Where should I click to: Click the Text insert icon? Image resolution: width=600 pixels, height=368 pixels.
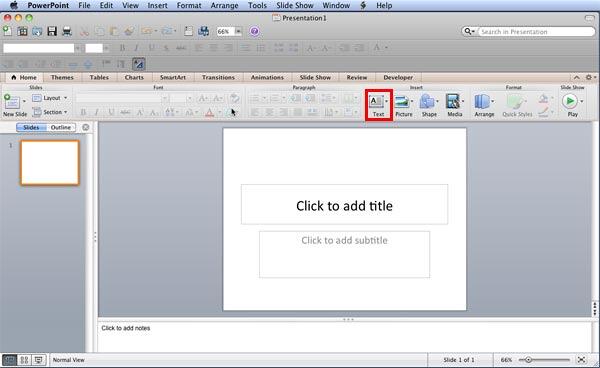click(376, 102)
